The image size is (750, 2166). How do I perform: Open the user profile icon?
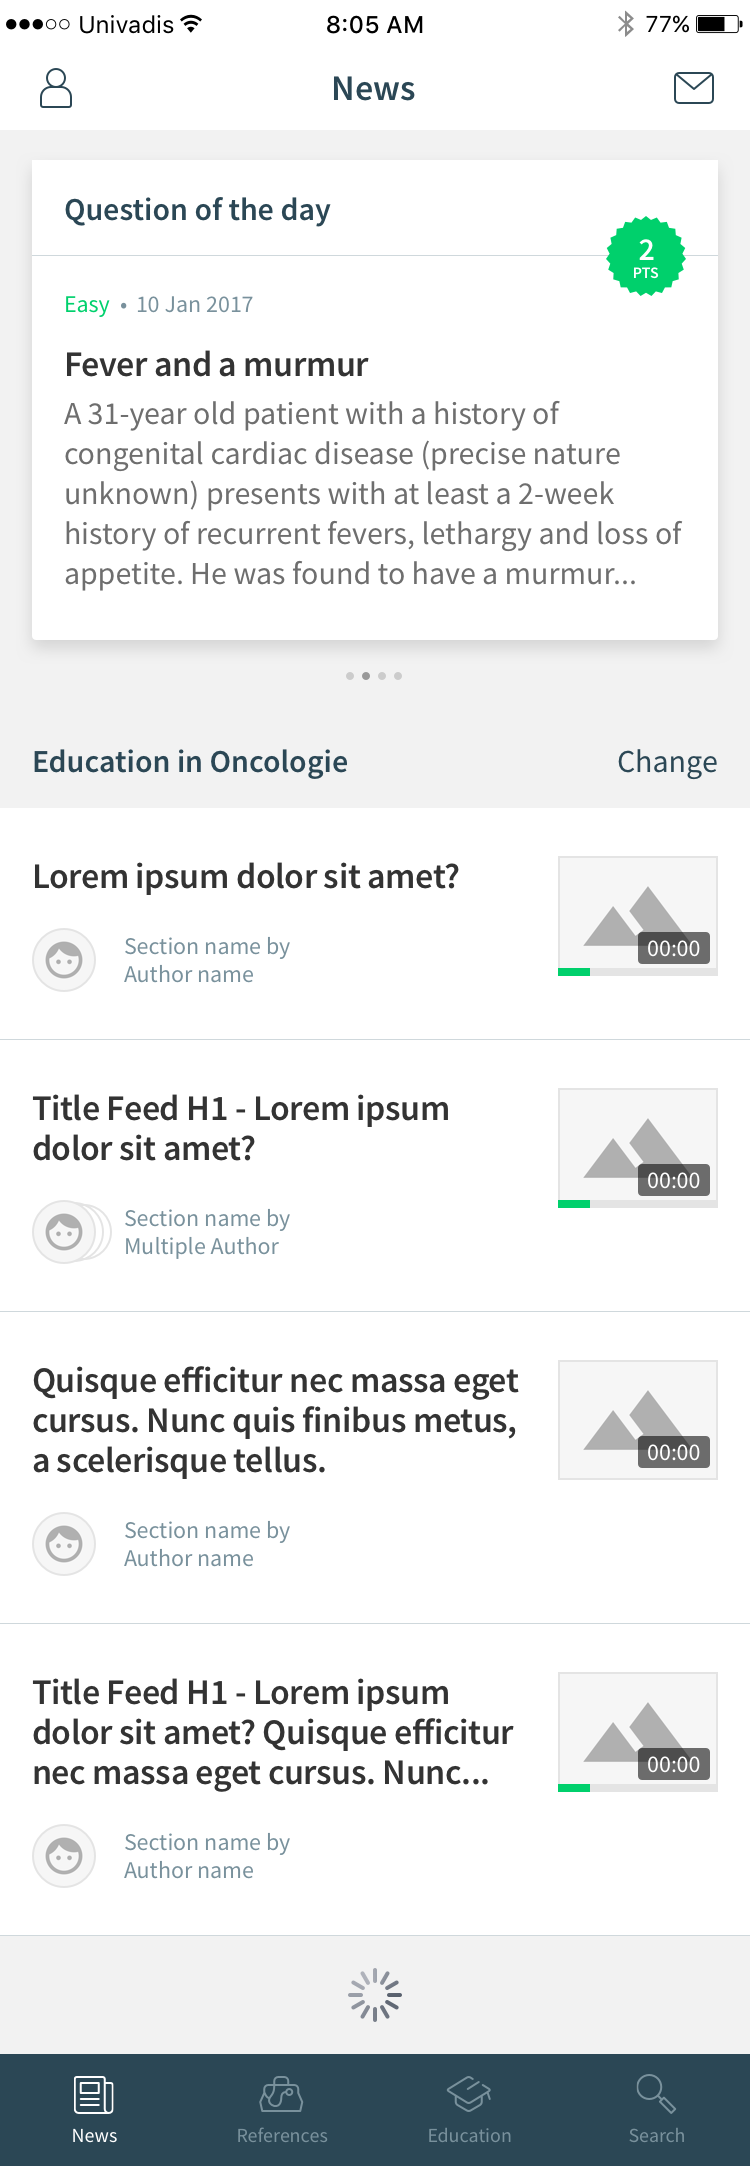[56, 88]
